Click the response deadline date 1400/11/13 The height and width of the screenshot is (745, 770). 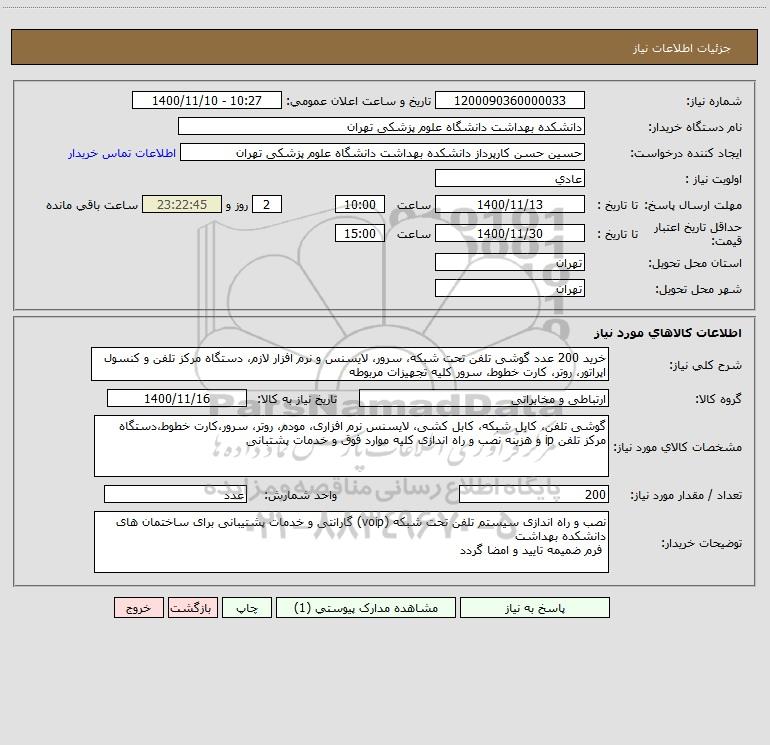(510, 204)
